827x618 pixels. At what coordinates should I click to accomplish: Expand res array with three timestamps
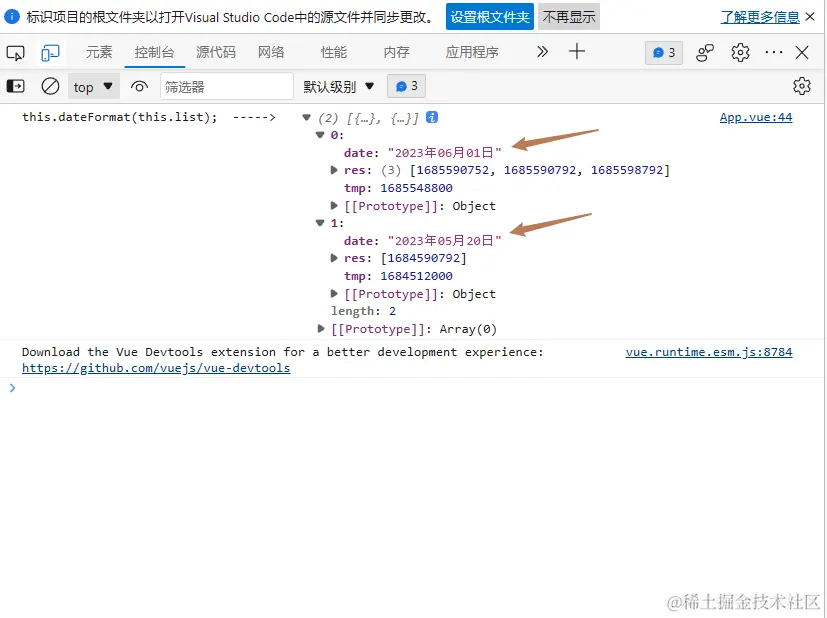coord(333,170)
